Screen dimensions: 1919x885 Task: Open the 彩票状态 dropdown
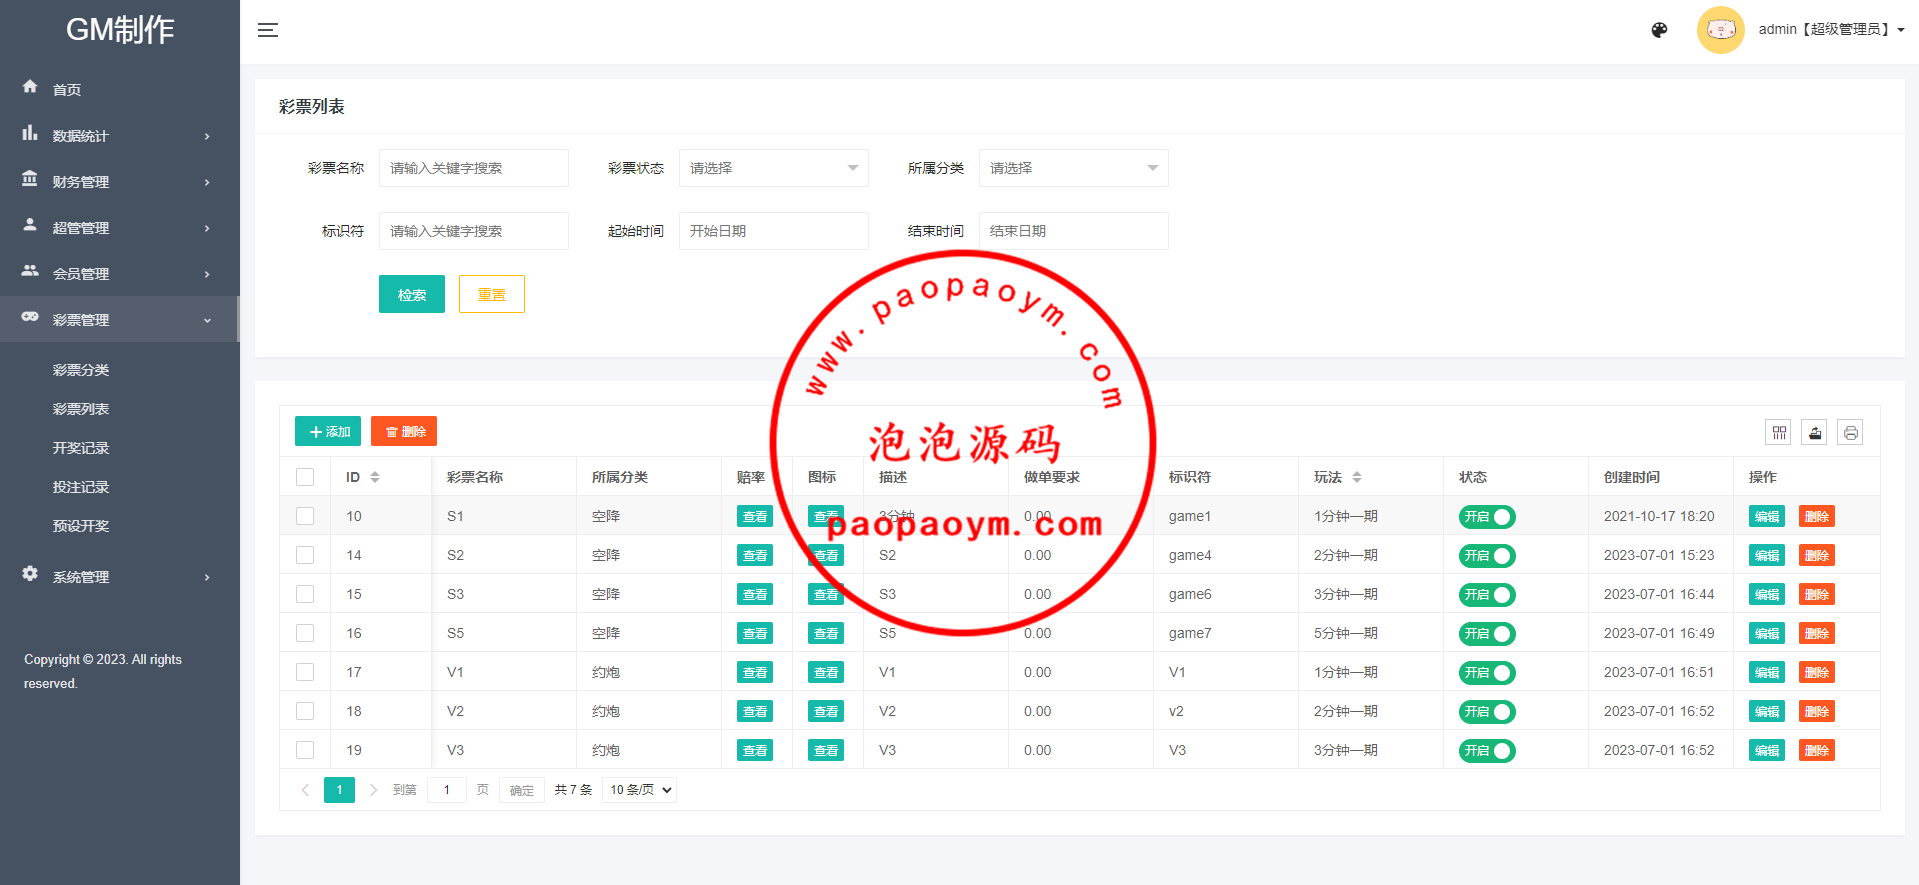773,168
